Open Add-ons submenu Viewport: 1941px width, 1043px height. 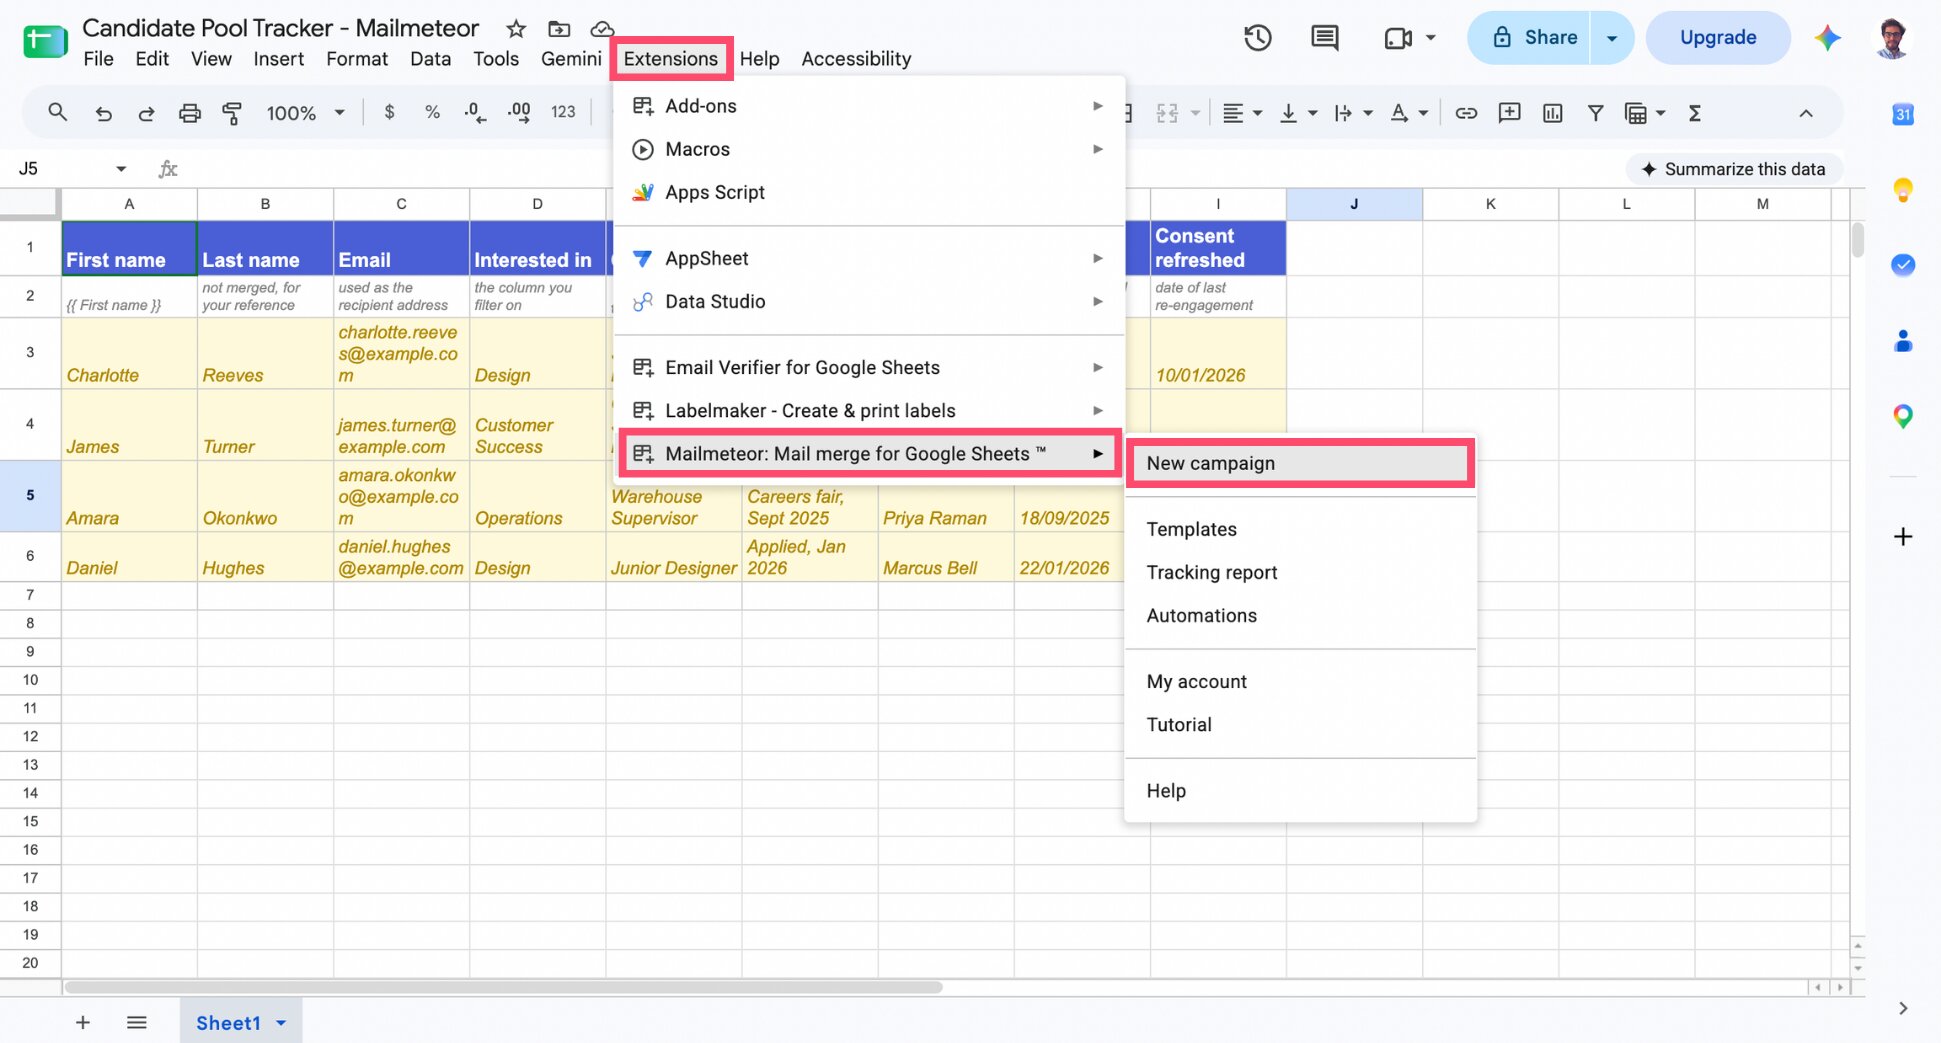pos(868,106)
